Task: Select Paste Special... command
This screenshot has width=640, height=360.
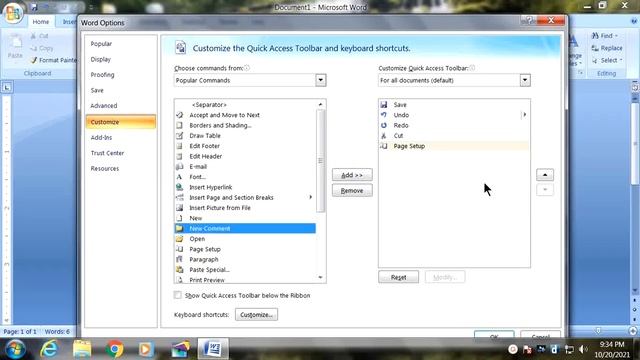Action: (x=245, y=269)
